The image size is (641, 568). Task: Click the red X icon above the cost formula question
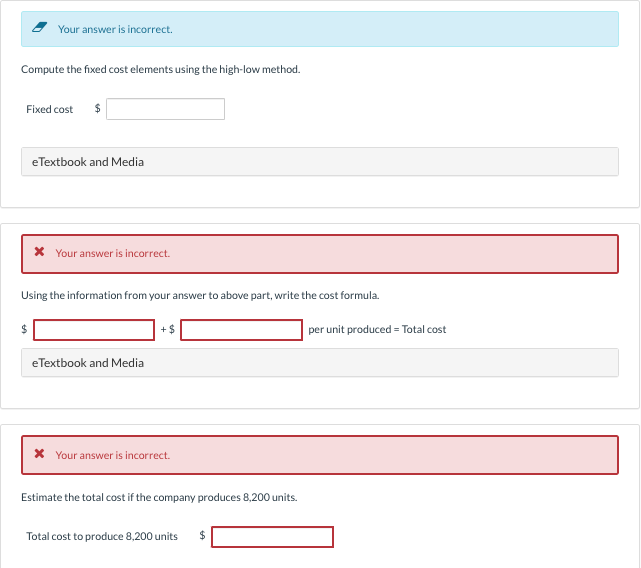[39, 251]
